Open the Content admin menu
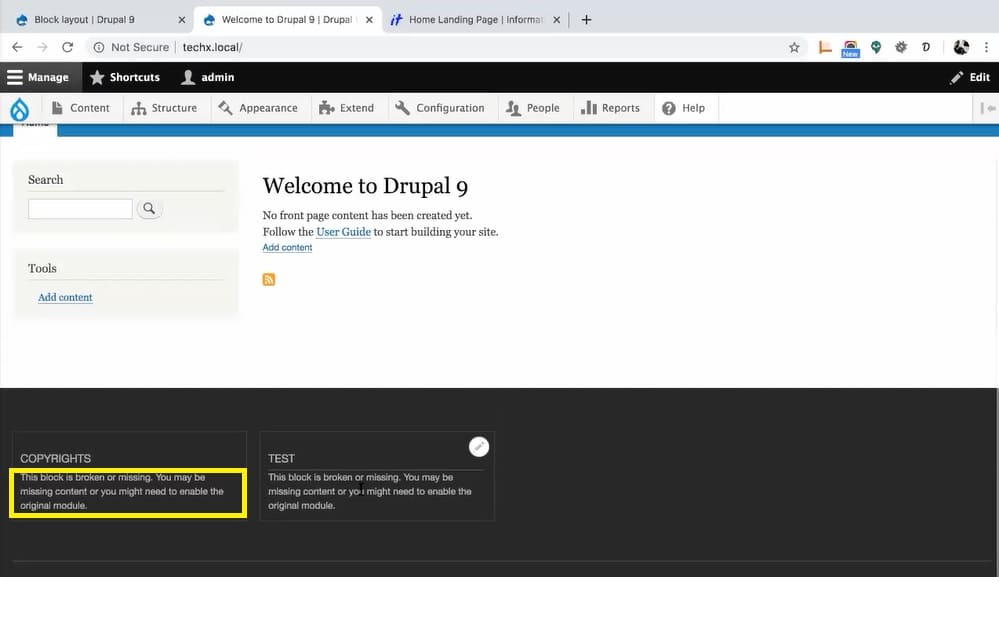999x623 pixels. pos(80,108)
